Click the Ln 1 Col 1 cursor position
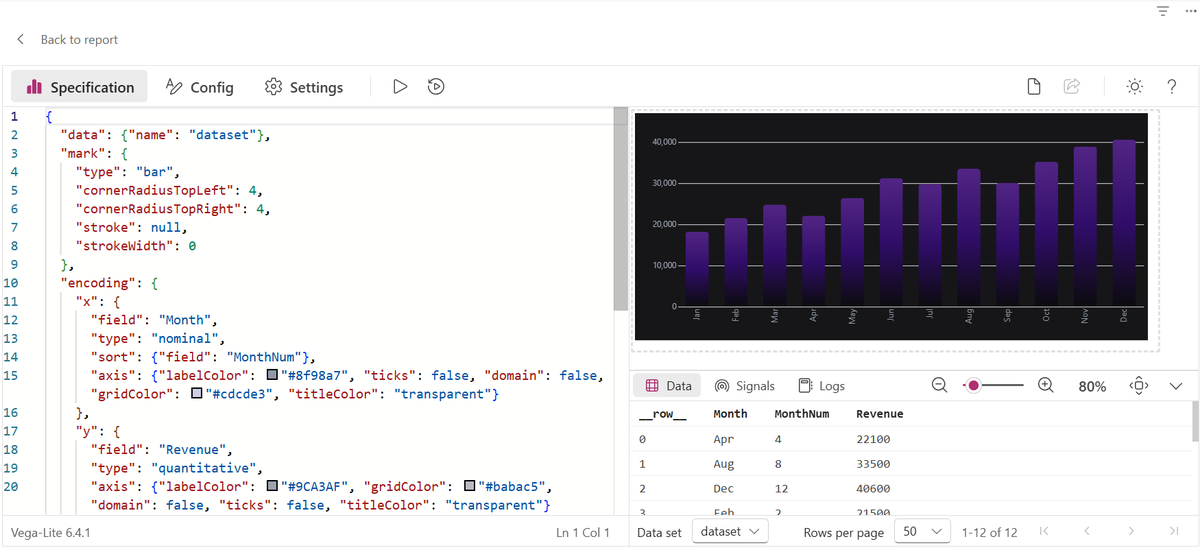 click(x=583, y=533)
